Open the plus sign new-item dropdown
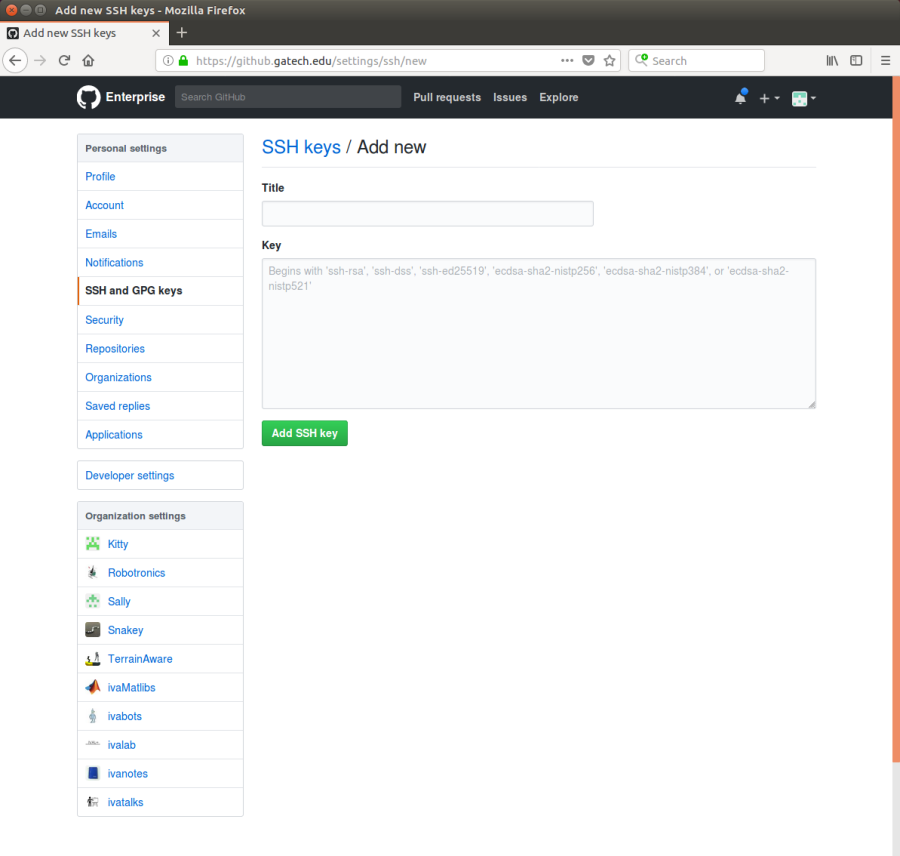Screen dimensions: 900x856 [x=765, y=97]
